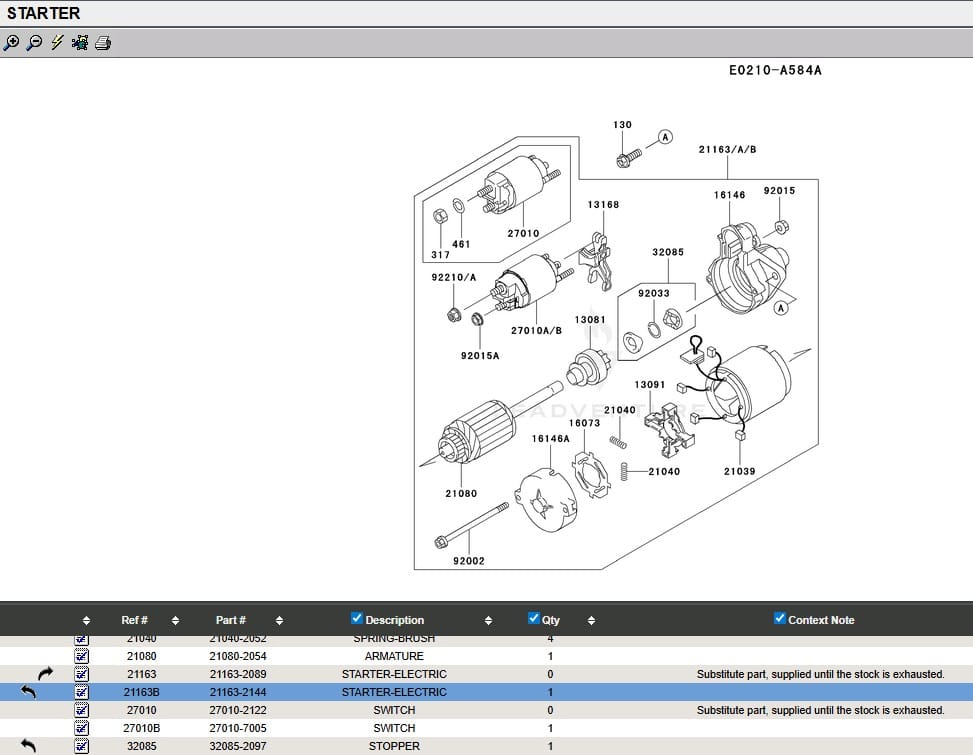Click the zoom out magnifier icon
The height and width of the screenshot is (755, 973).
tap(34, 43)
